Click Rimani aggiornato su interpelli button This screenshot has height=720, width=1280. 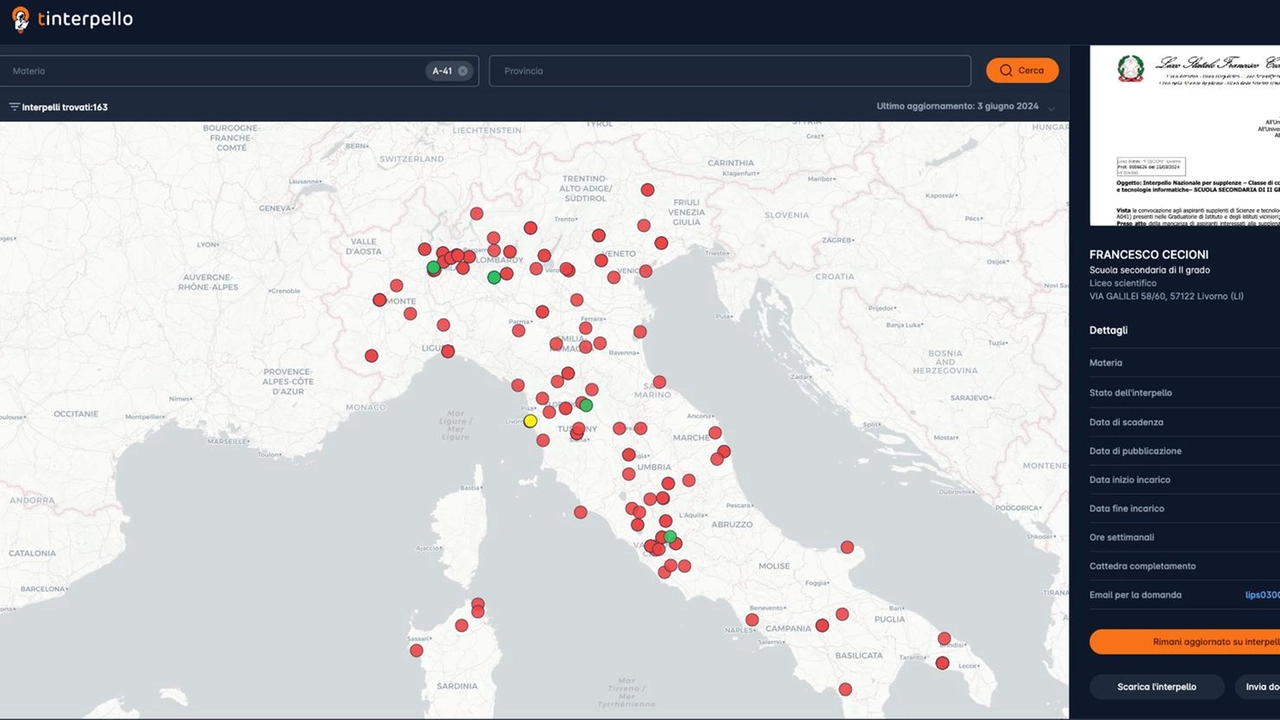click(1184, 642)
